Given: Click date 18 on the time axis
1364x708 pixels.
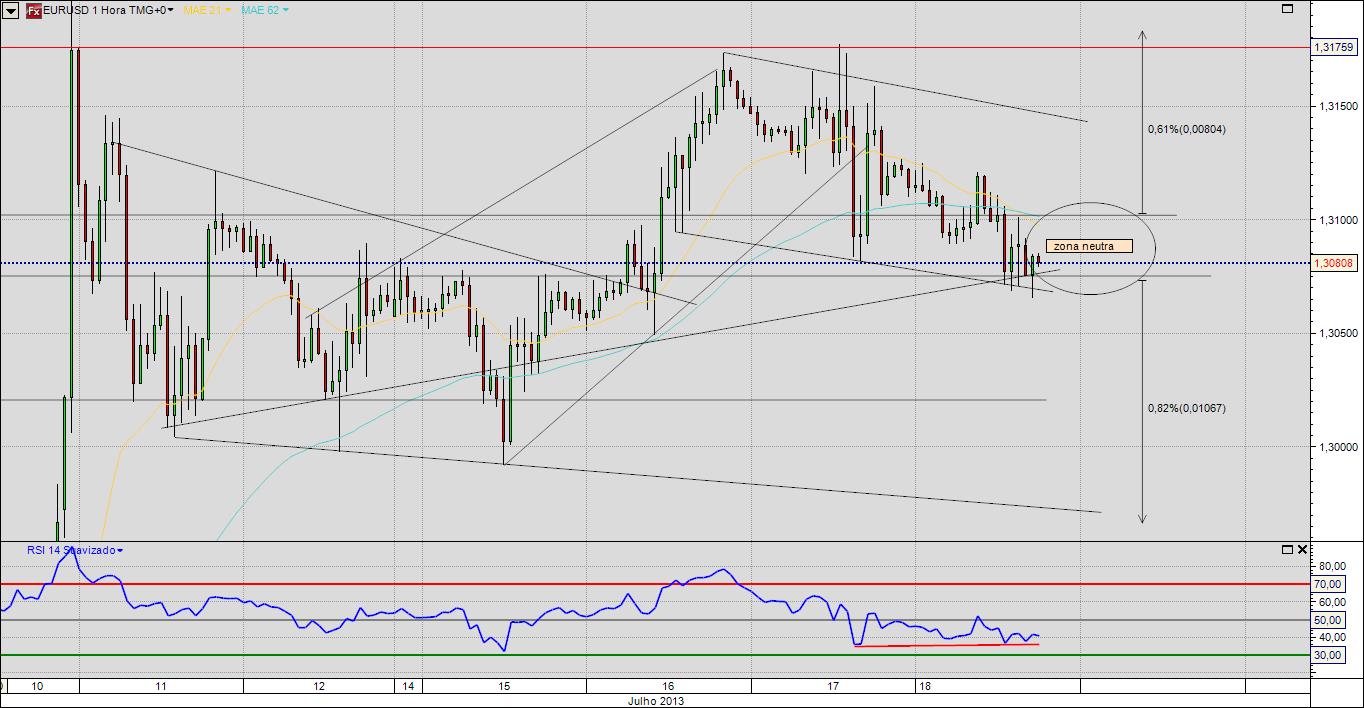Looking at the screenshot, I should (x=925, y=687).
